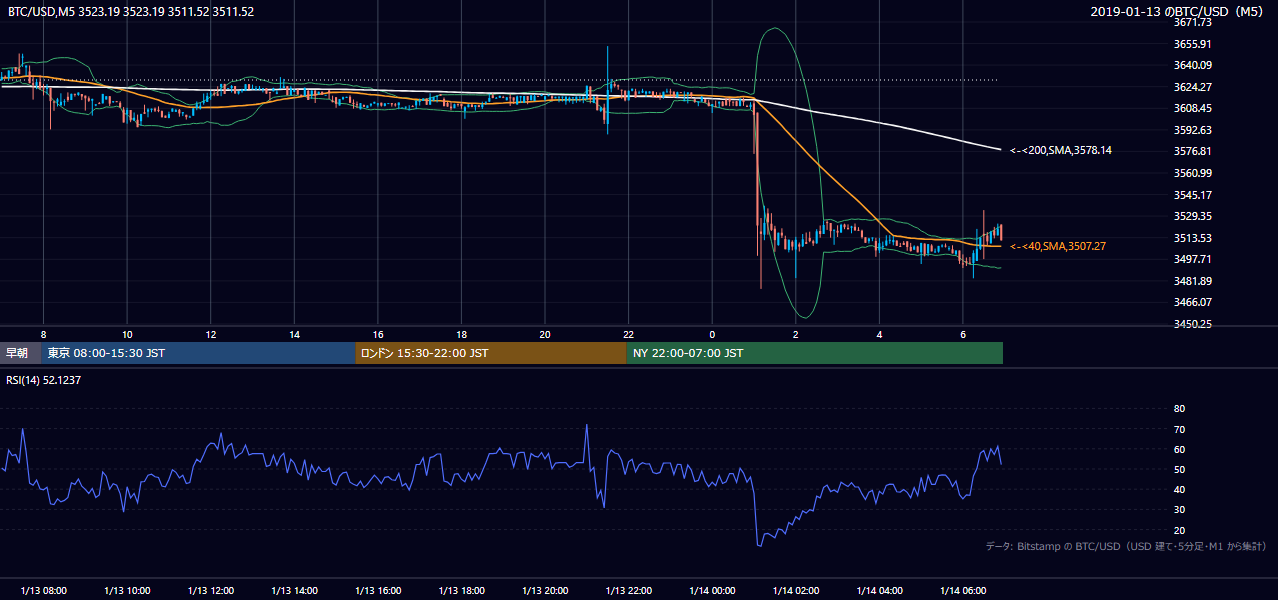The image size is (1278, 600).
Task: Click the 1/13 18:00 bottom time label
Action: pyautogui.click(x=461, y=590)
